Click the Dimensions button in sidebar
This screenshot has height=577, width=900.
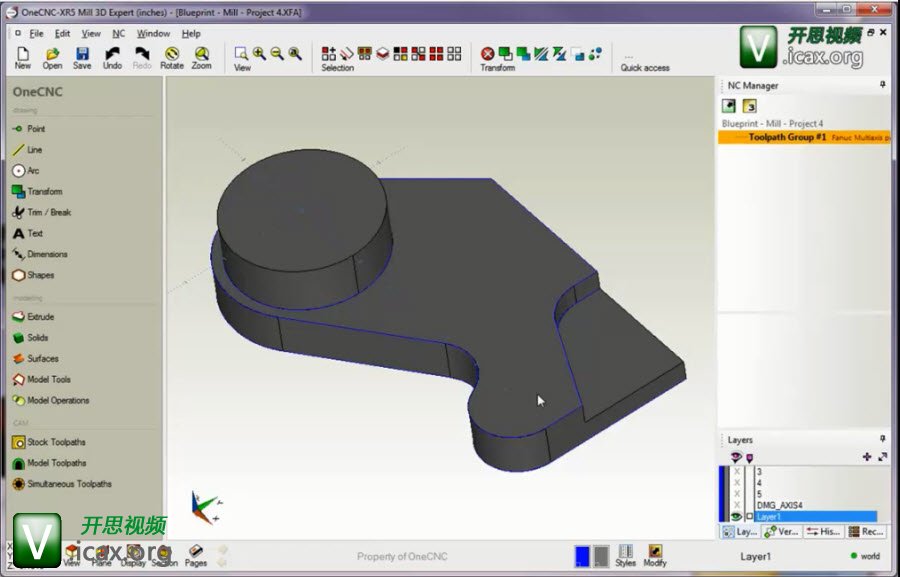click(47, 254)
